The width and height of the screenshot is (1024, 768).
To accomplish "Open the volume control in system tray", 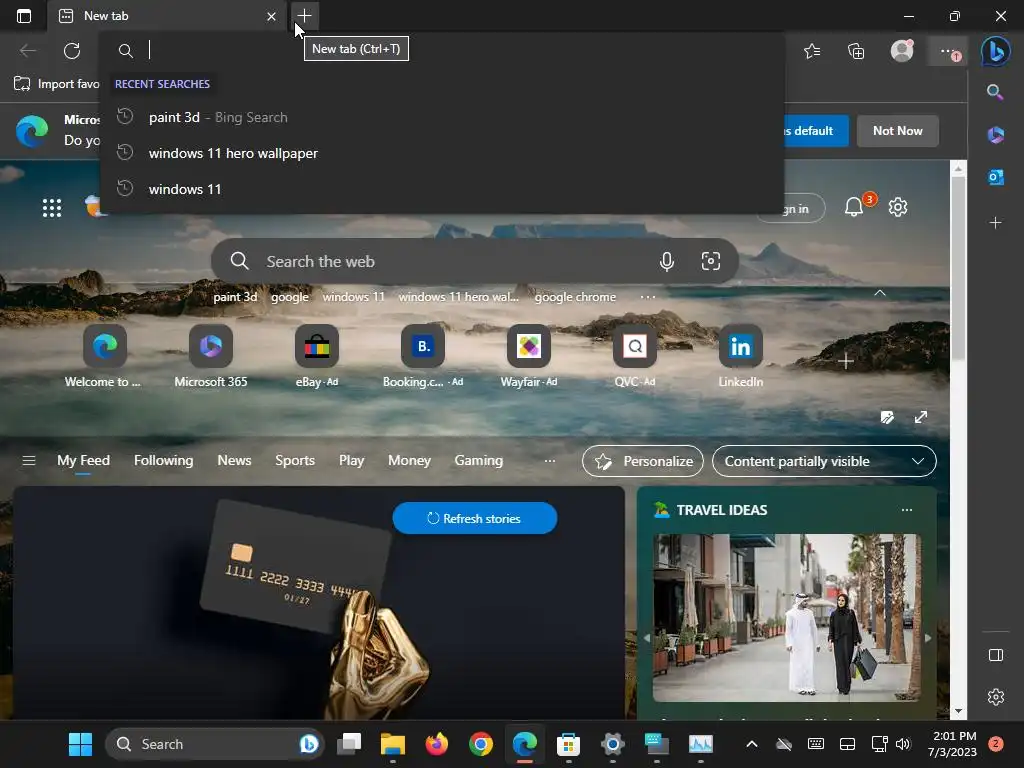I will (x=903, y=744).
